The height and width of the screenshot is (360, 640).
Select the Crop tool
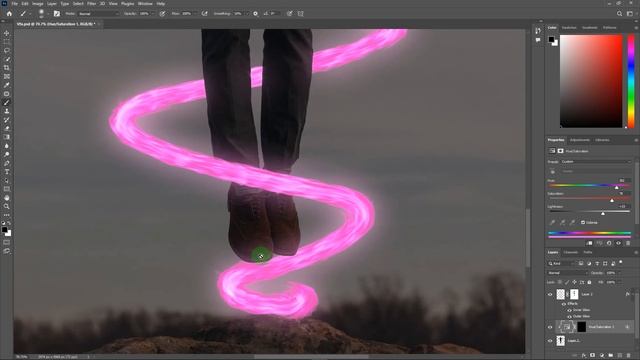pos(7,68)
